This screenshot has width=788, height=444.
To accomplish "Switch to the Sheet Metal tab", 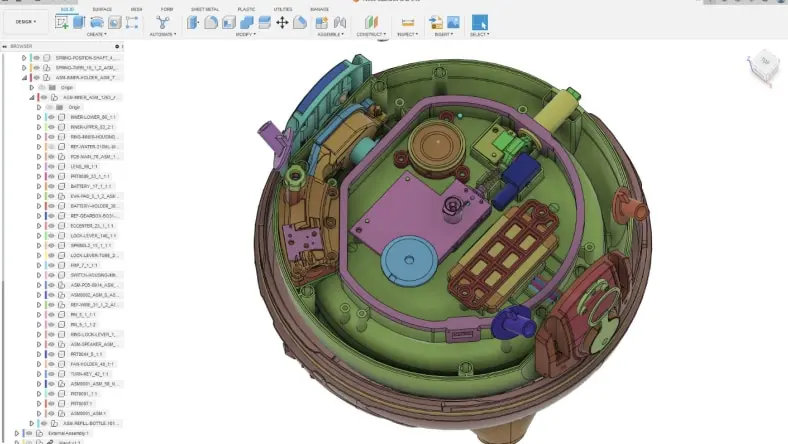I will coord(205,9).
